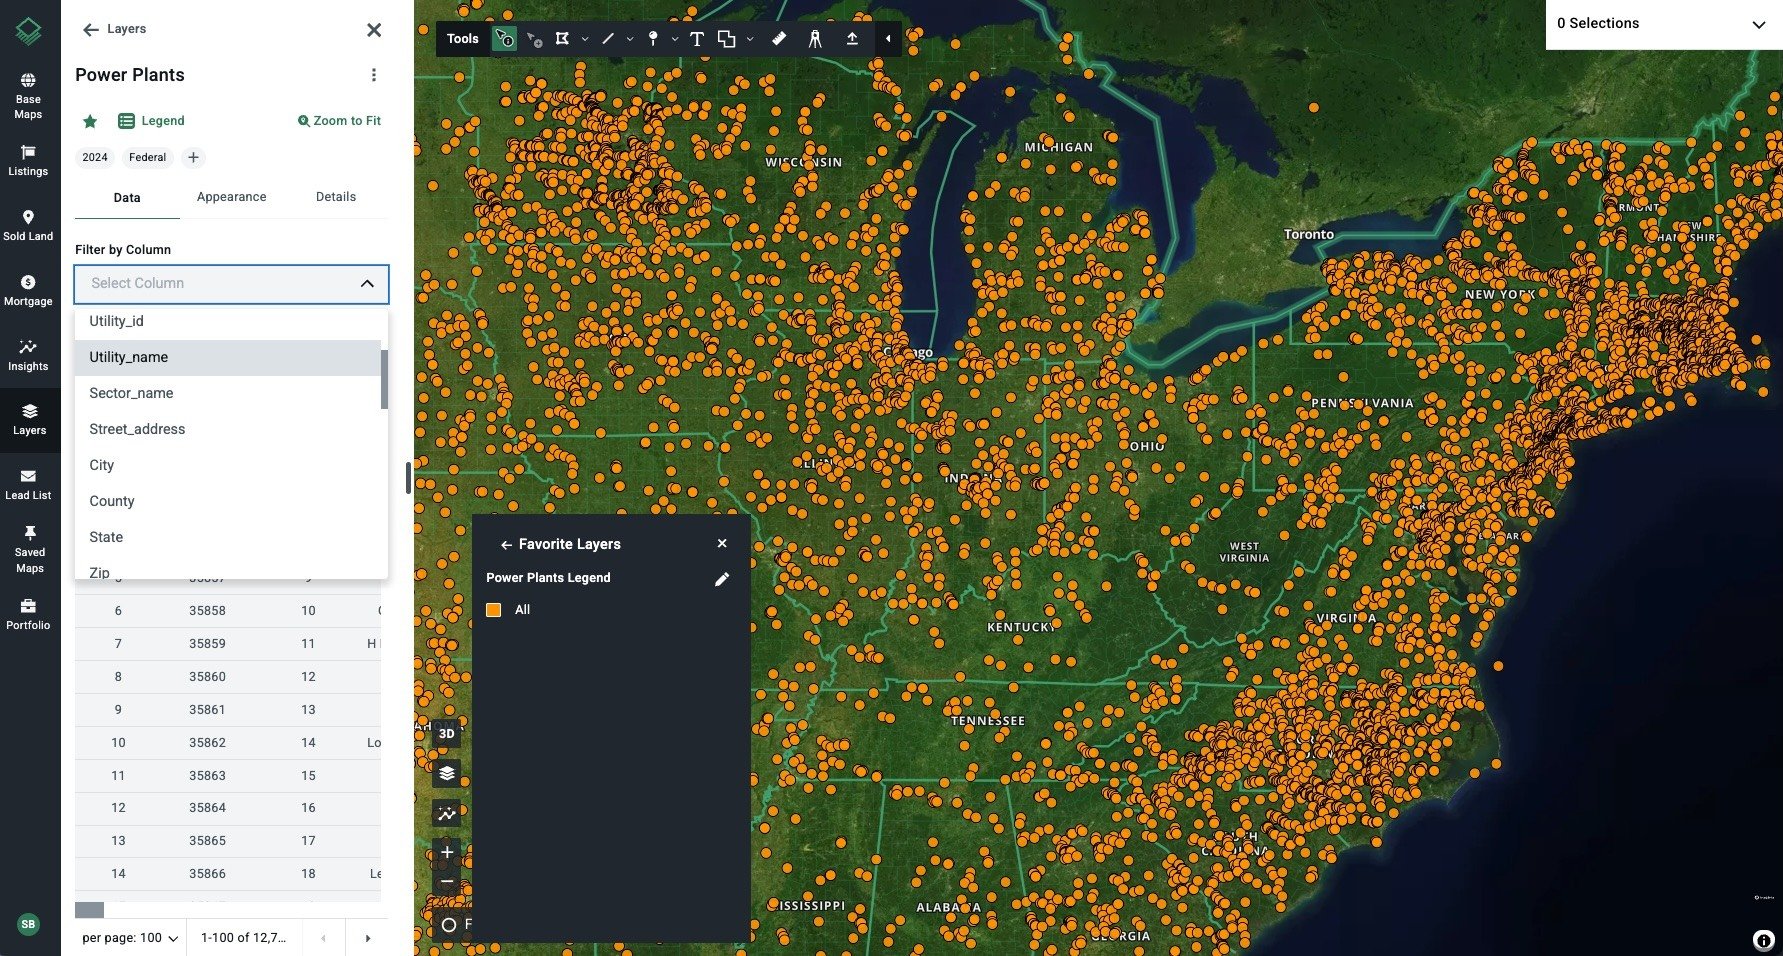The image size is (1783, 956).
Task: Expand the 0 Selections dropdown
Action: [x=1664, y=24]
